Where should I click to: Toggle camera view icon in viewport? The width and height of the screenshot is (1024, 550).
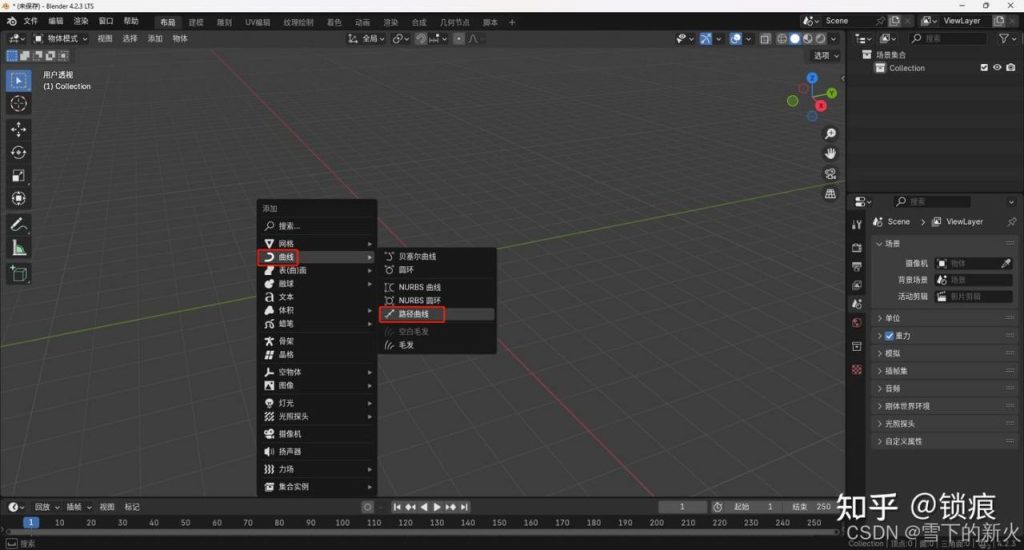coord(830,174)
